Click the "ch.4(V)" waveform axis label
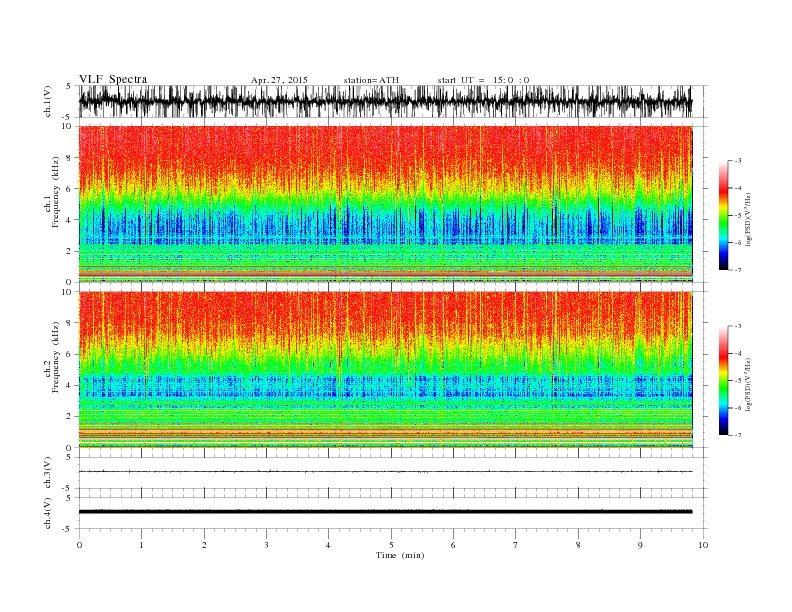 tap(48, 513)
